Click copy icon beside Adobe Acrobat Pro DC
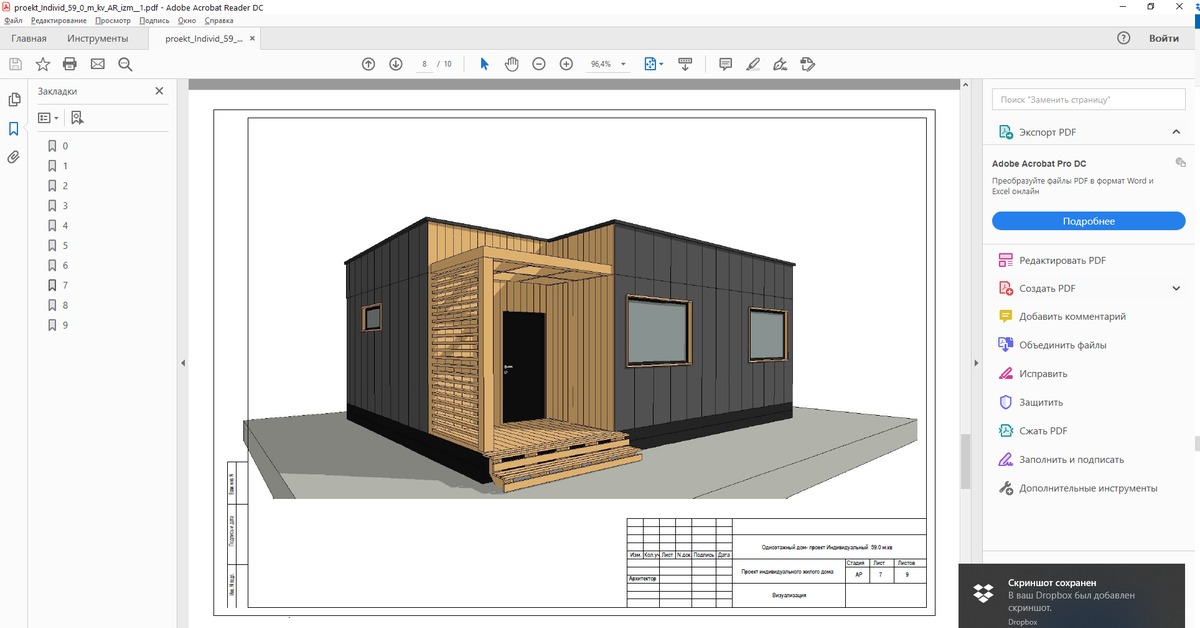This screenshot has width=1200, height=628. click(x=1180, y=162)
